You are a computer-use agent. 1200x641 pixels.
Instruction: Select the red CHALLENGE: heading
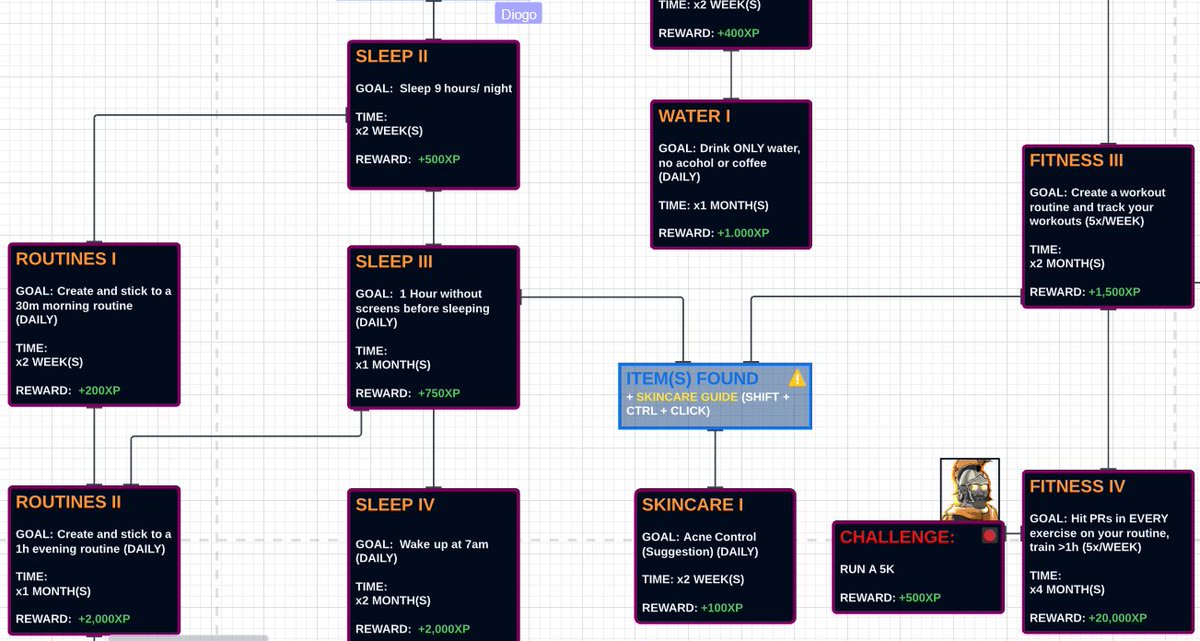click(897, 537)
